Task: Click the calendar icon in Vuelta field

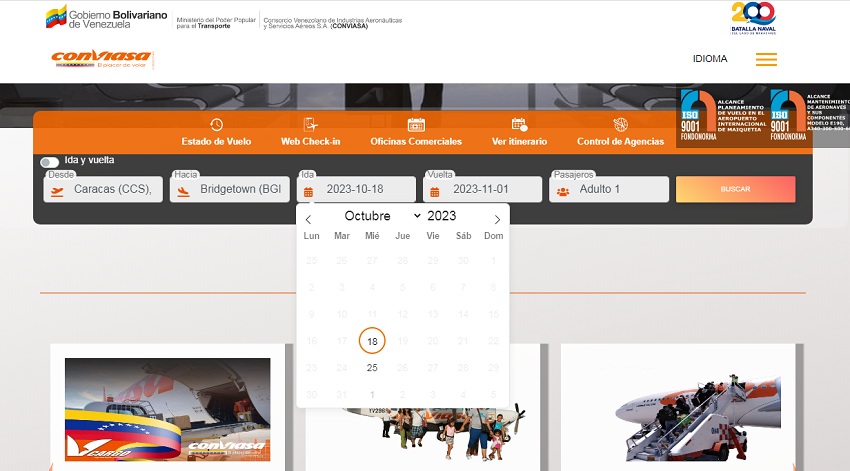Action: coord(435,191)
